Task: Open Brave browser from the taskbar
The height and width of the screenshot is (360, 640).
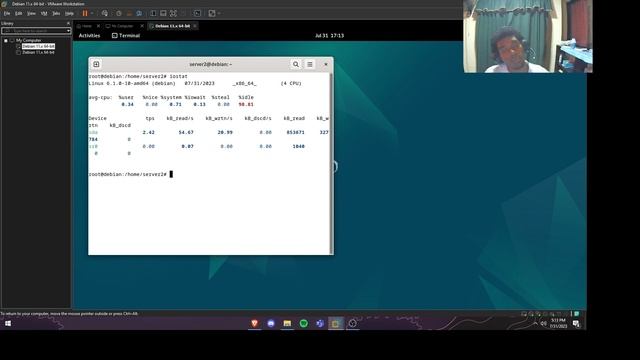Action: click(254, 323)
